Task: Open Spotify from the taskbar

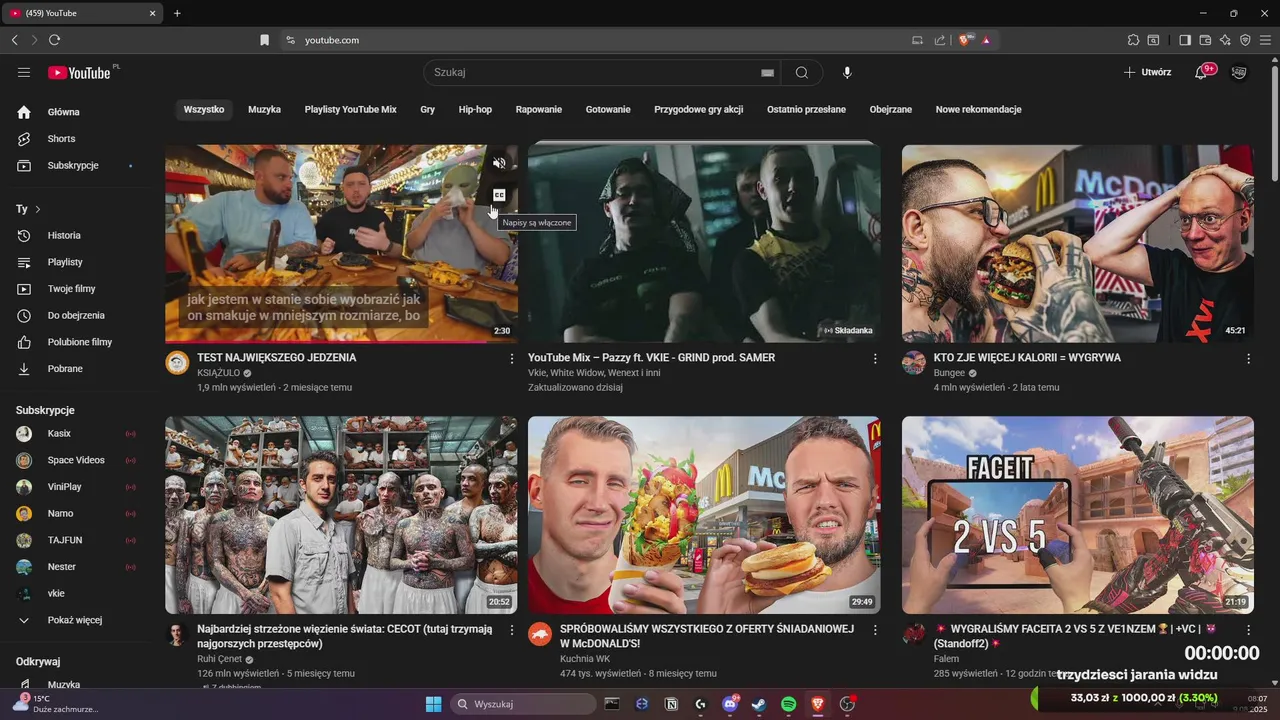Action: (x=788, y=704)
